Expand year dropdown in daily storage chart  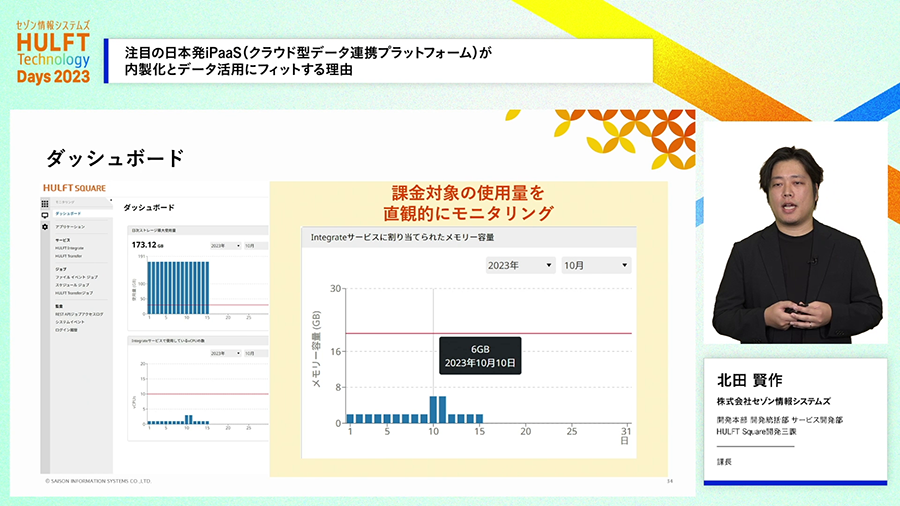point(224,245)
